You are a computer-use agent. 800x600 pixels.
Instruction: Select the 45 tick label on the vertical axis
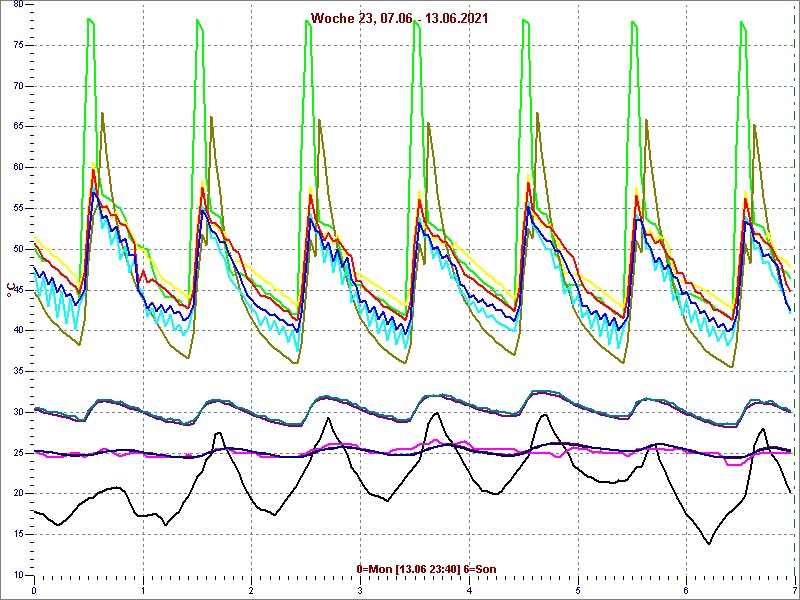pos(17,290)
